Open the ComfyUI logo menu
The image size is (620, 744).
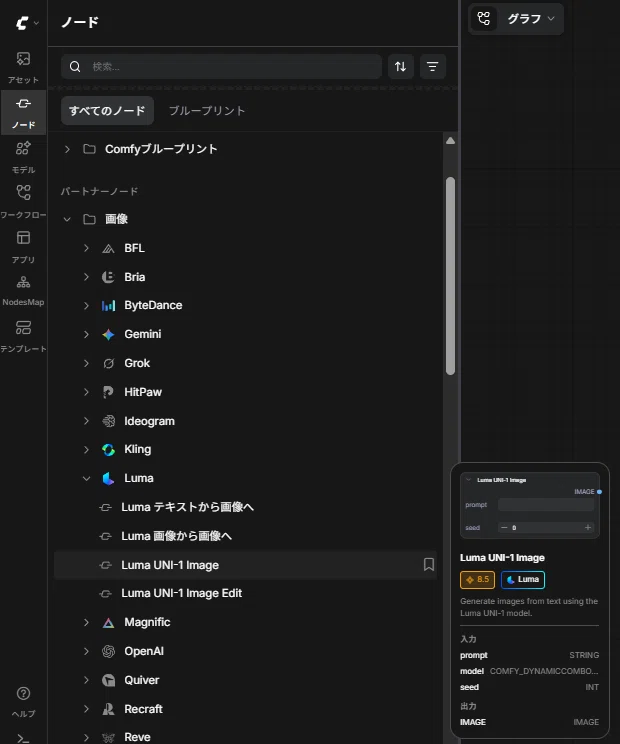[x=26, y=22]
